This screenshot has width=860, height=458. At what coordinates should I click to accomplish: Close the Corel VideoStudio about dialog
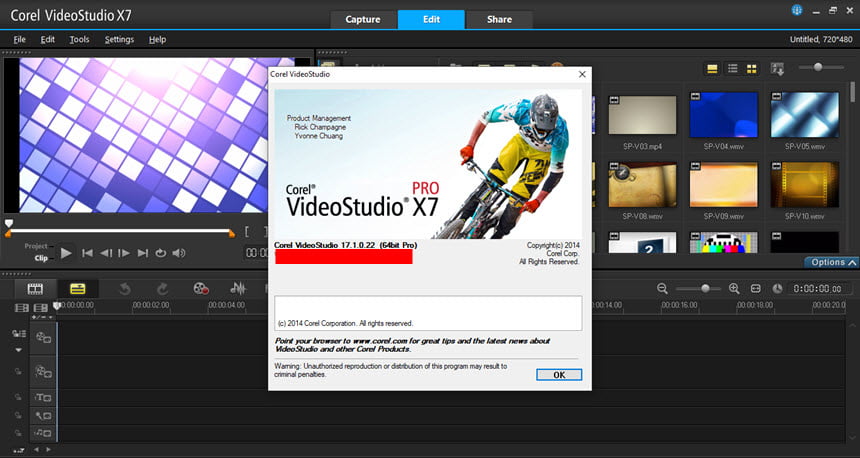[x=582, y=74]
